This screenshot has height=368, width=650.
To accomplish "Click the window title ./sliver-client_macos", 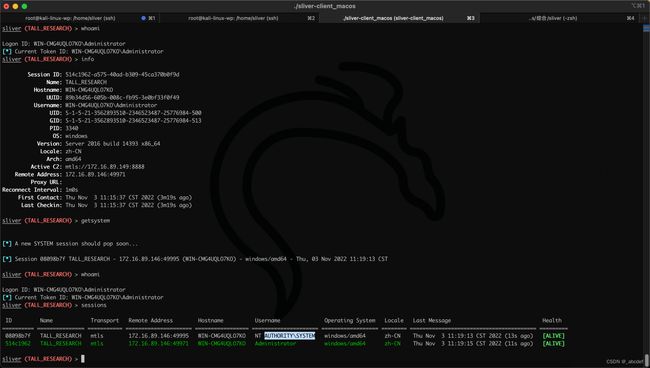I will (325, 6).
